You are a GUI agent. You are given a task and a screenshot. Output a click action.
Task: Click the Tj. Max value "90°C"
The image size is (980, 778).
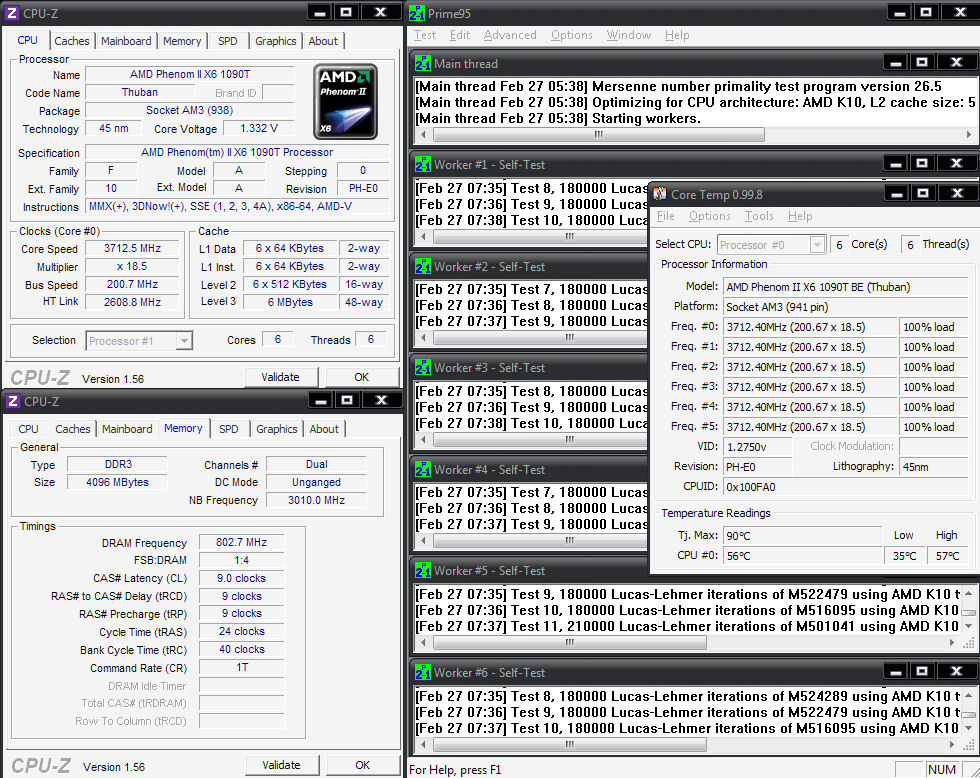point(802,536)
